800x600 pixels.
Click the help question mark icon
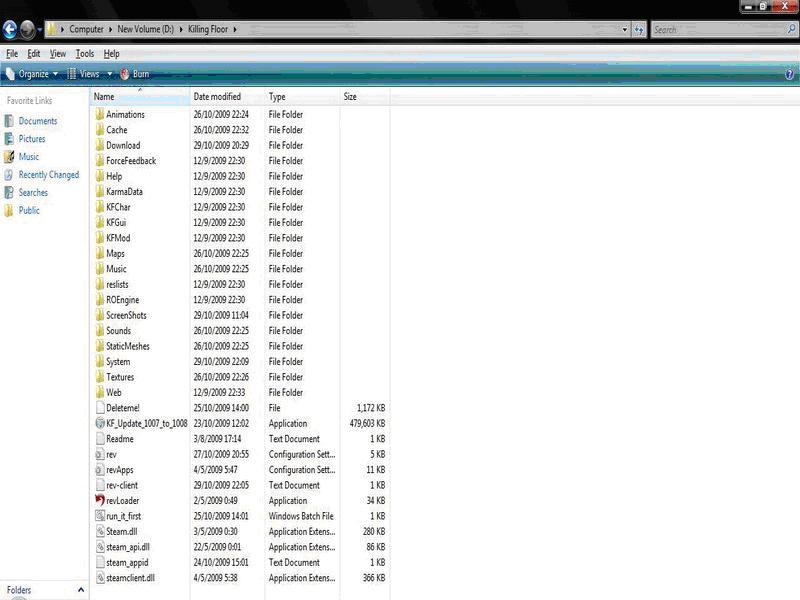789,74
